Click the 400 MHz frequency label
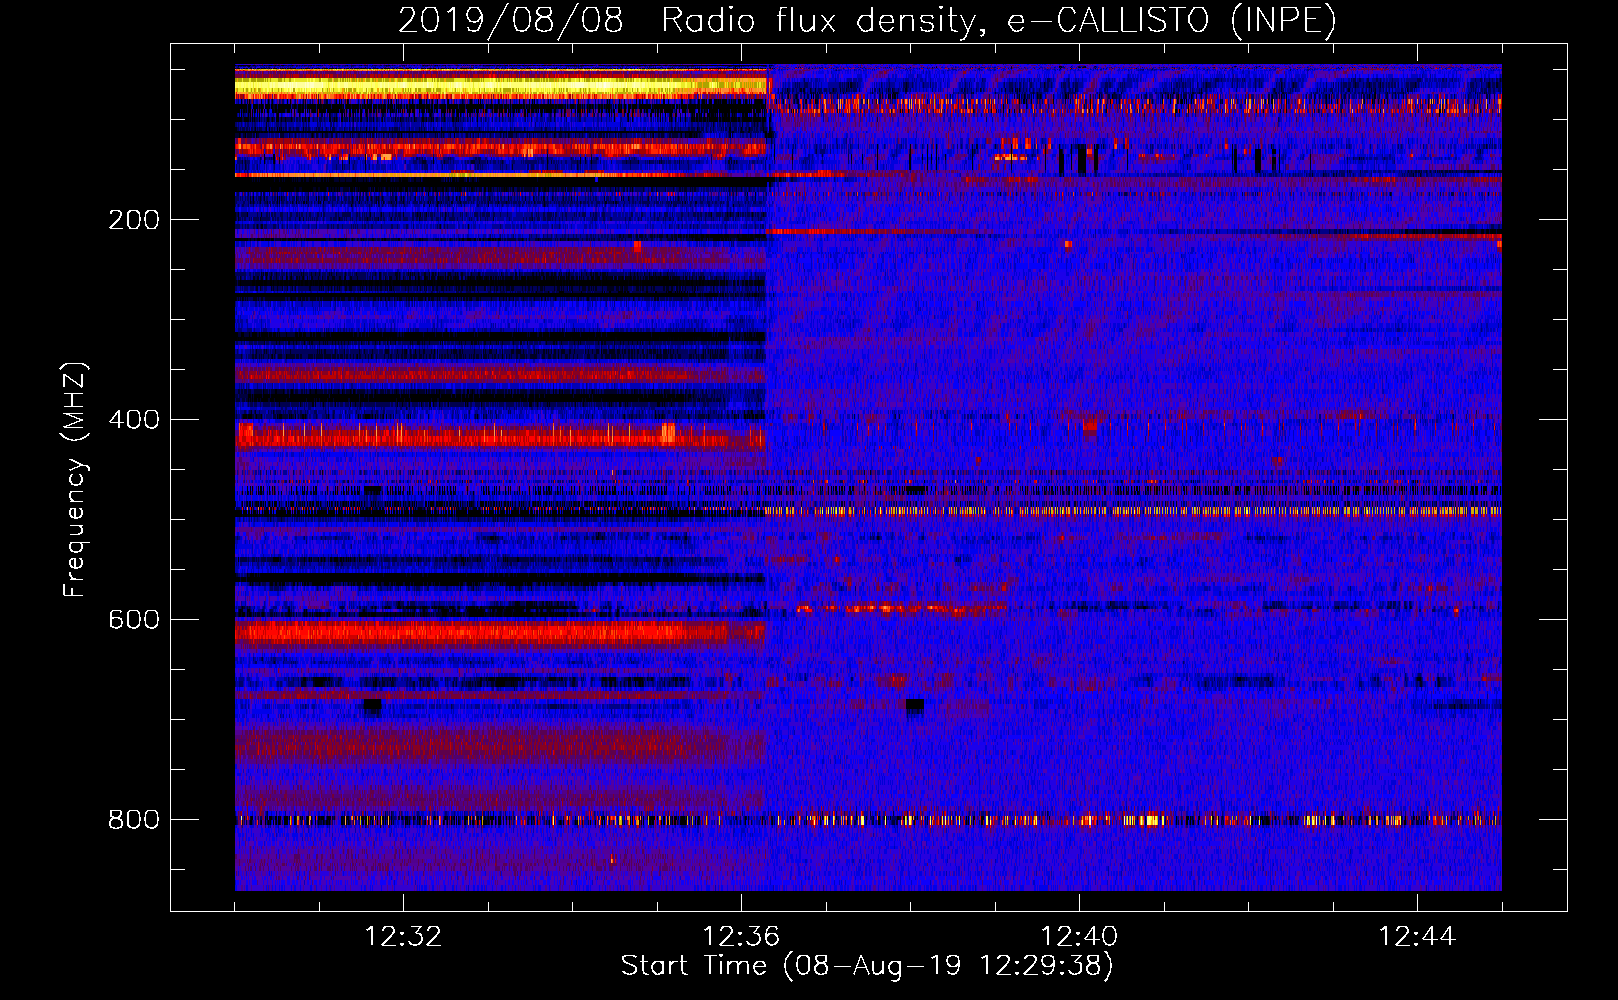Viewport: 1618px width, 1000px height. [134, 420]
